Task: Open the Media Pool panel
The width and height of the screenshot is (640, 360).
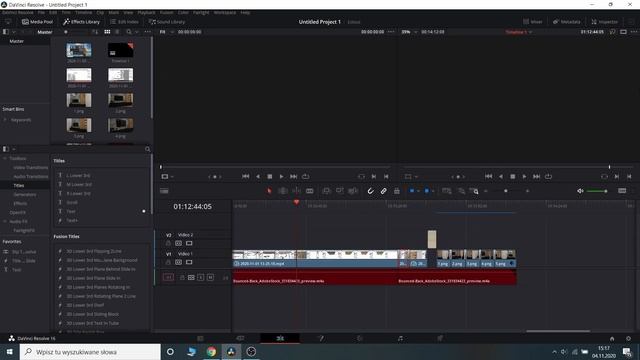Action: tap(38, 22)
